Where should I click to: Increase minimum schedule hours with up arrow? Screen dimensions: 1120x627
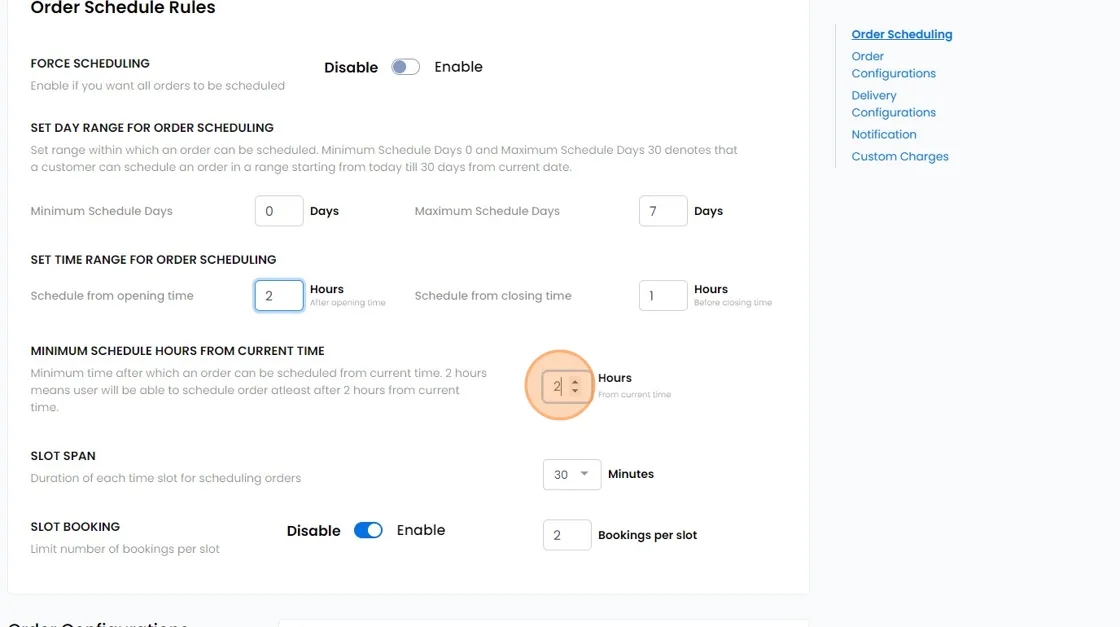coord(575,381)
